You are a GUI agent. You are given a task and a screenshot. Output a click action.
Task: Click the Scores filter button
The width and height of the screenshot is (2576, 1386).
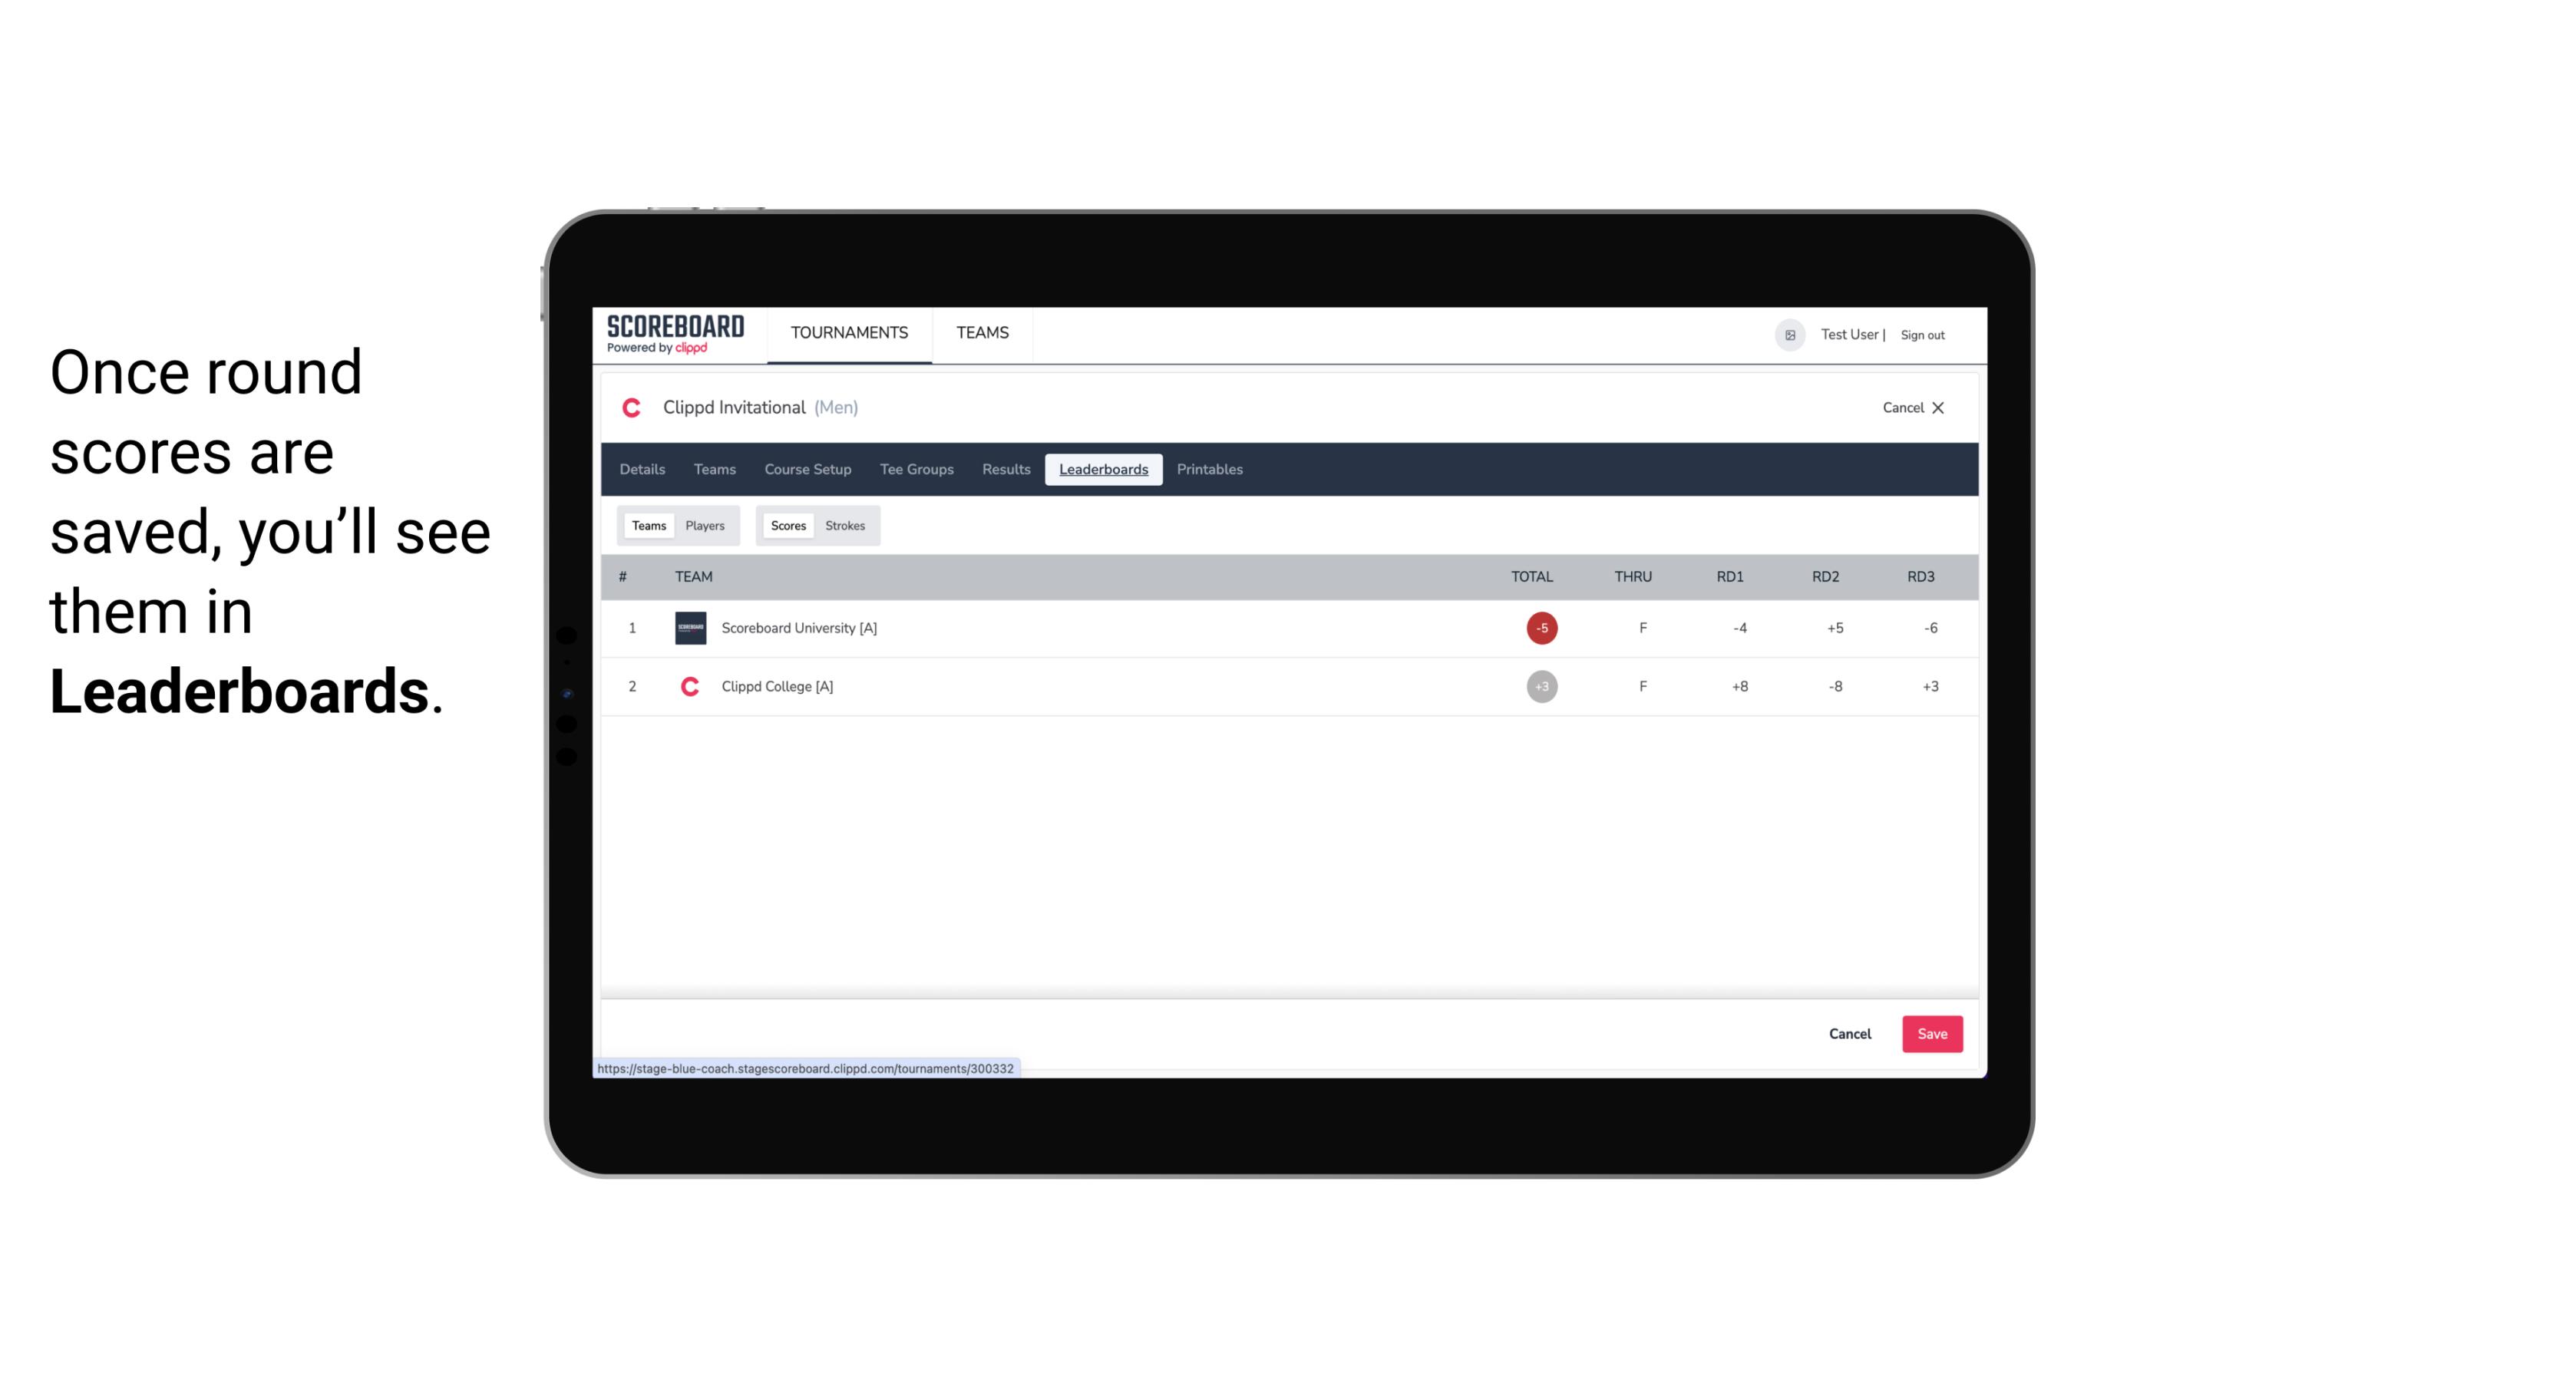pos(787,526)
